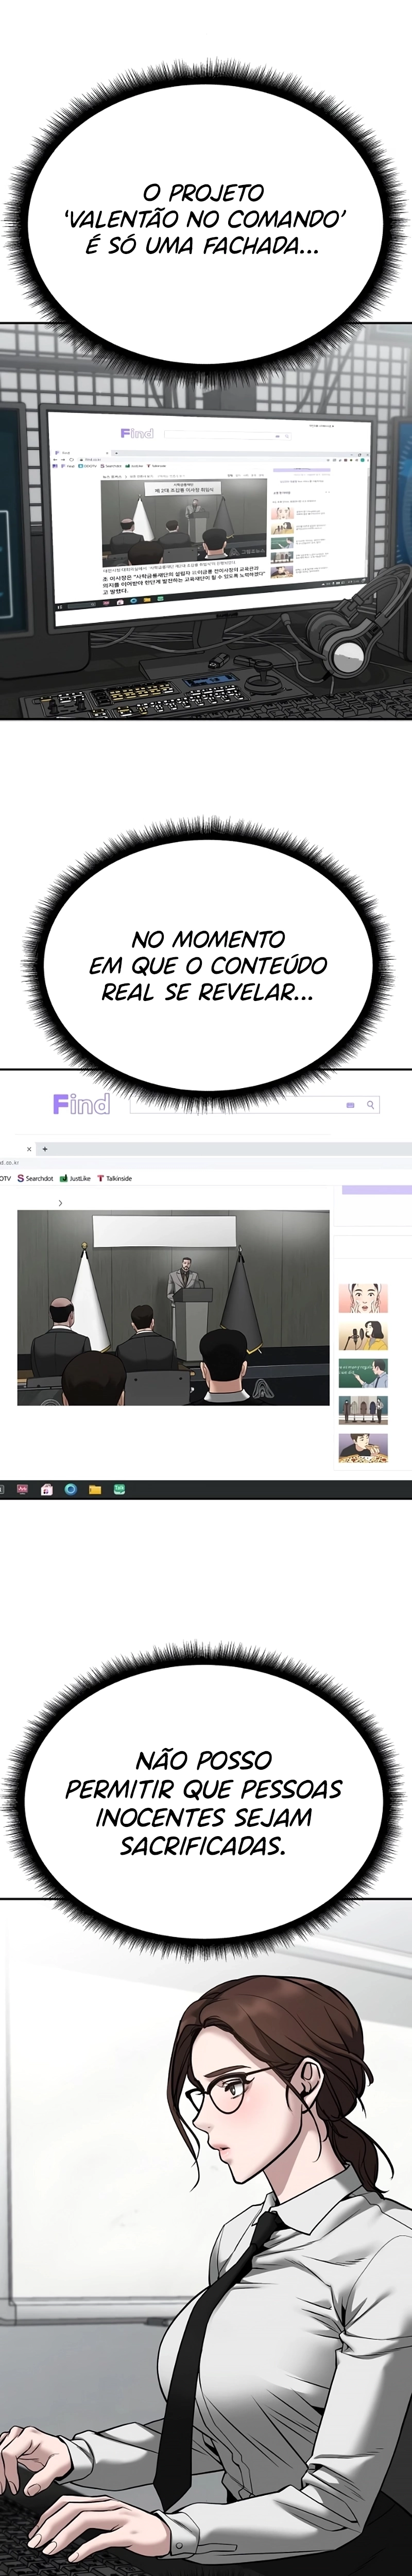Open the large press conference news photo
The height and width of the screenshot is (2576, 412).
pyautogui.click(x=173, y=1308)
